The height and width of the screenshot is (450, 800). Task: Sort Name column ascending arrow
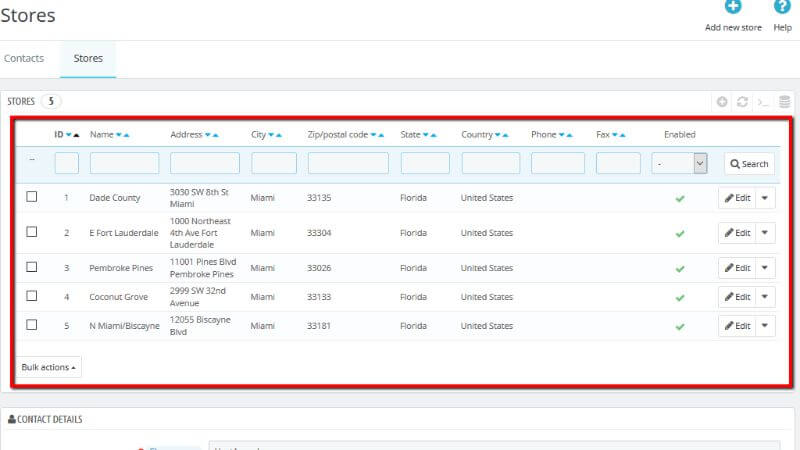(x=127, y=135)
